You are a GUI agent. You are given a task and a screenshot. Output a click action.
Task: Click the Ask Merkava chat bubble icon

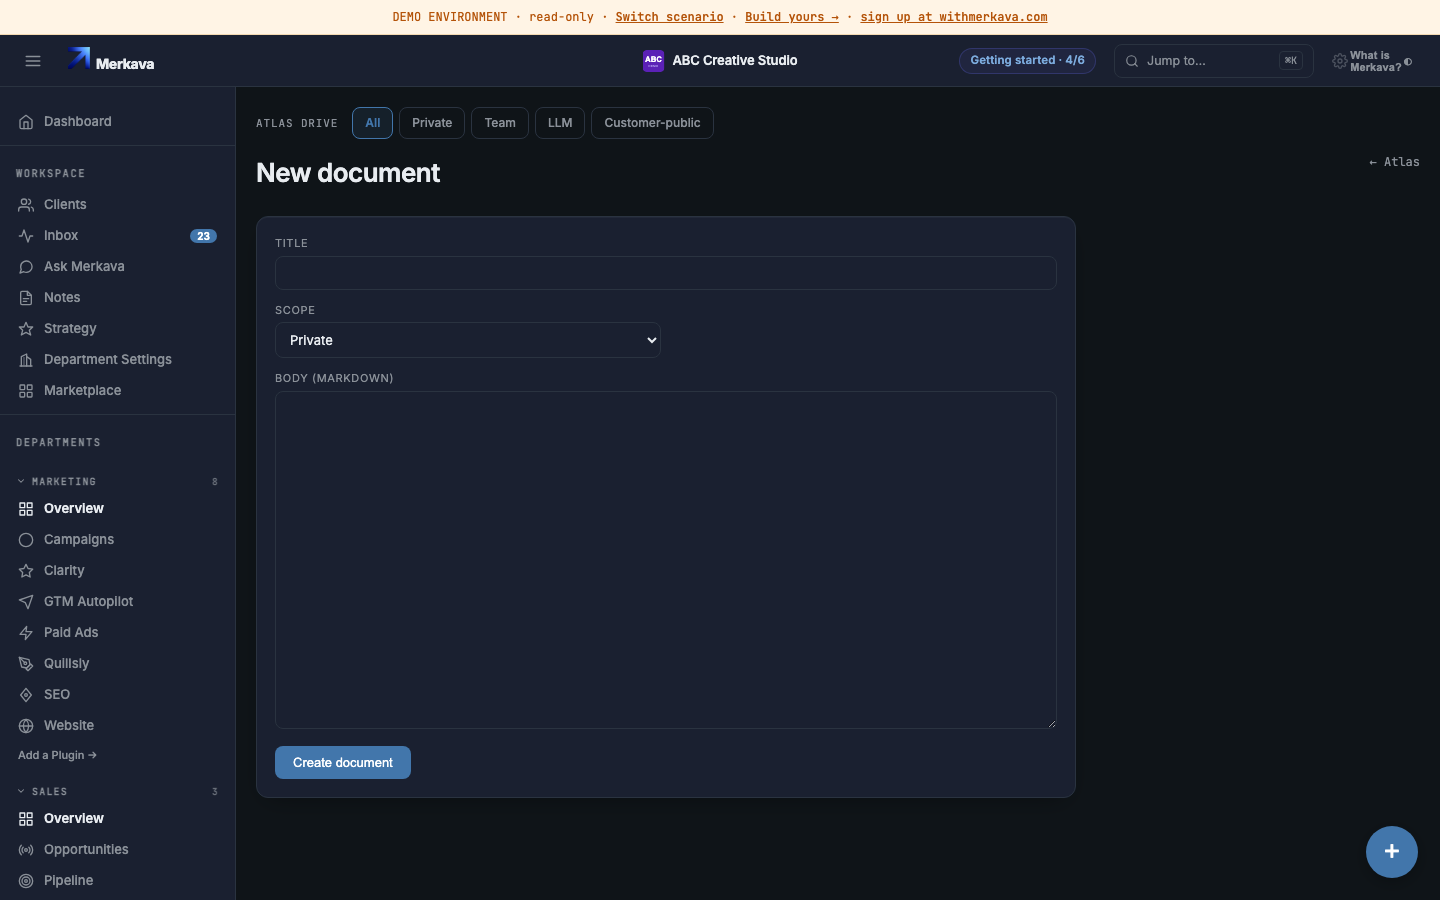[x=26, y=267]
